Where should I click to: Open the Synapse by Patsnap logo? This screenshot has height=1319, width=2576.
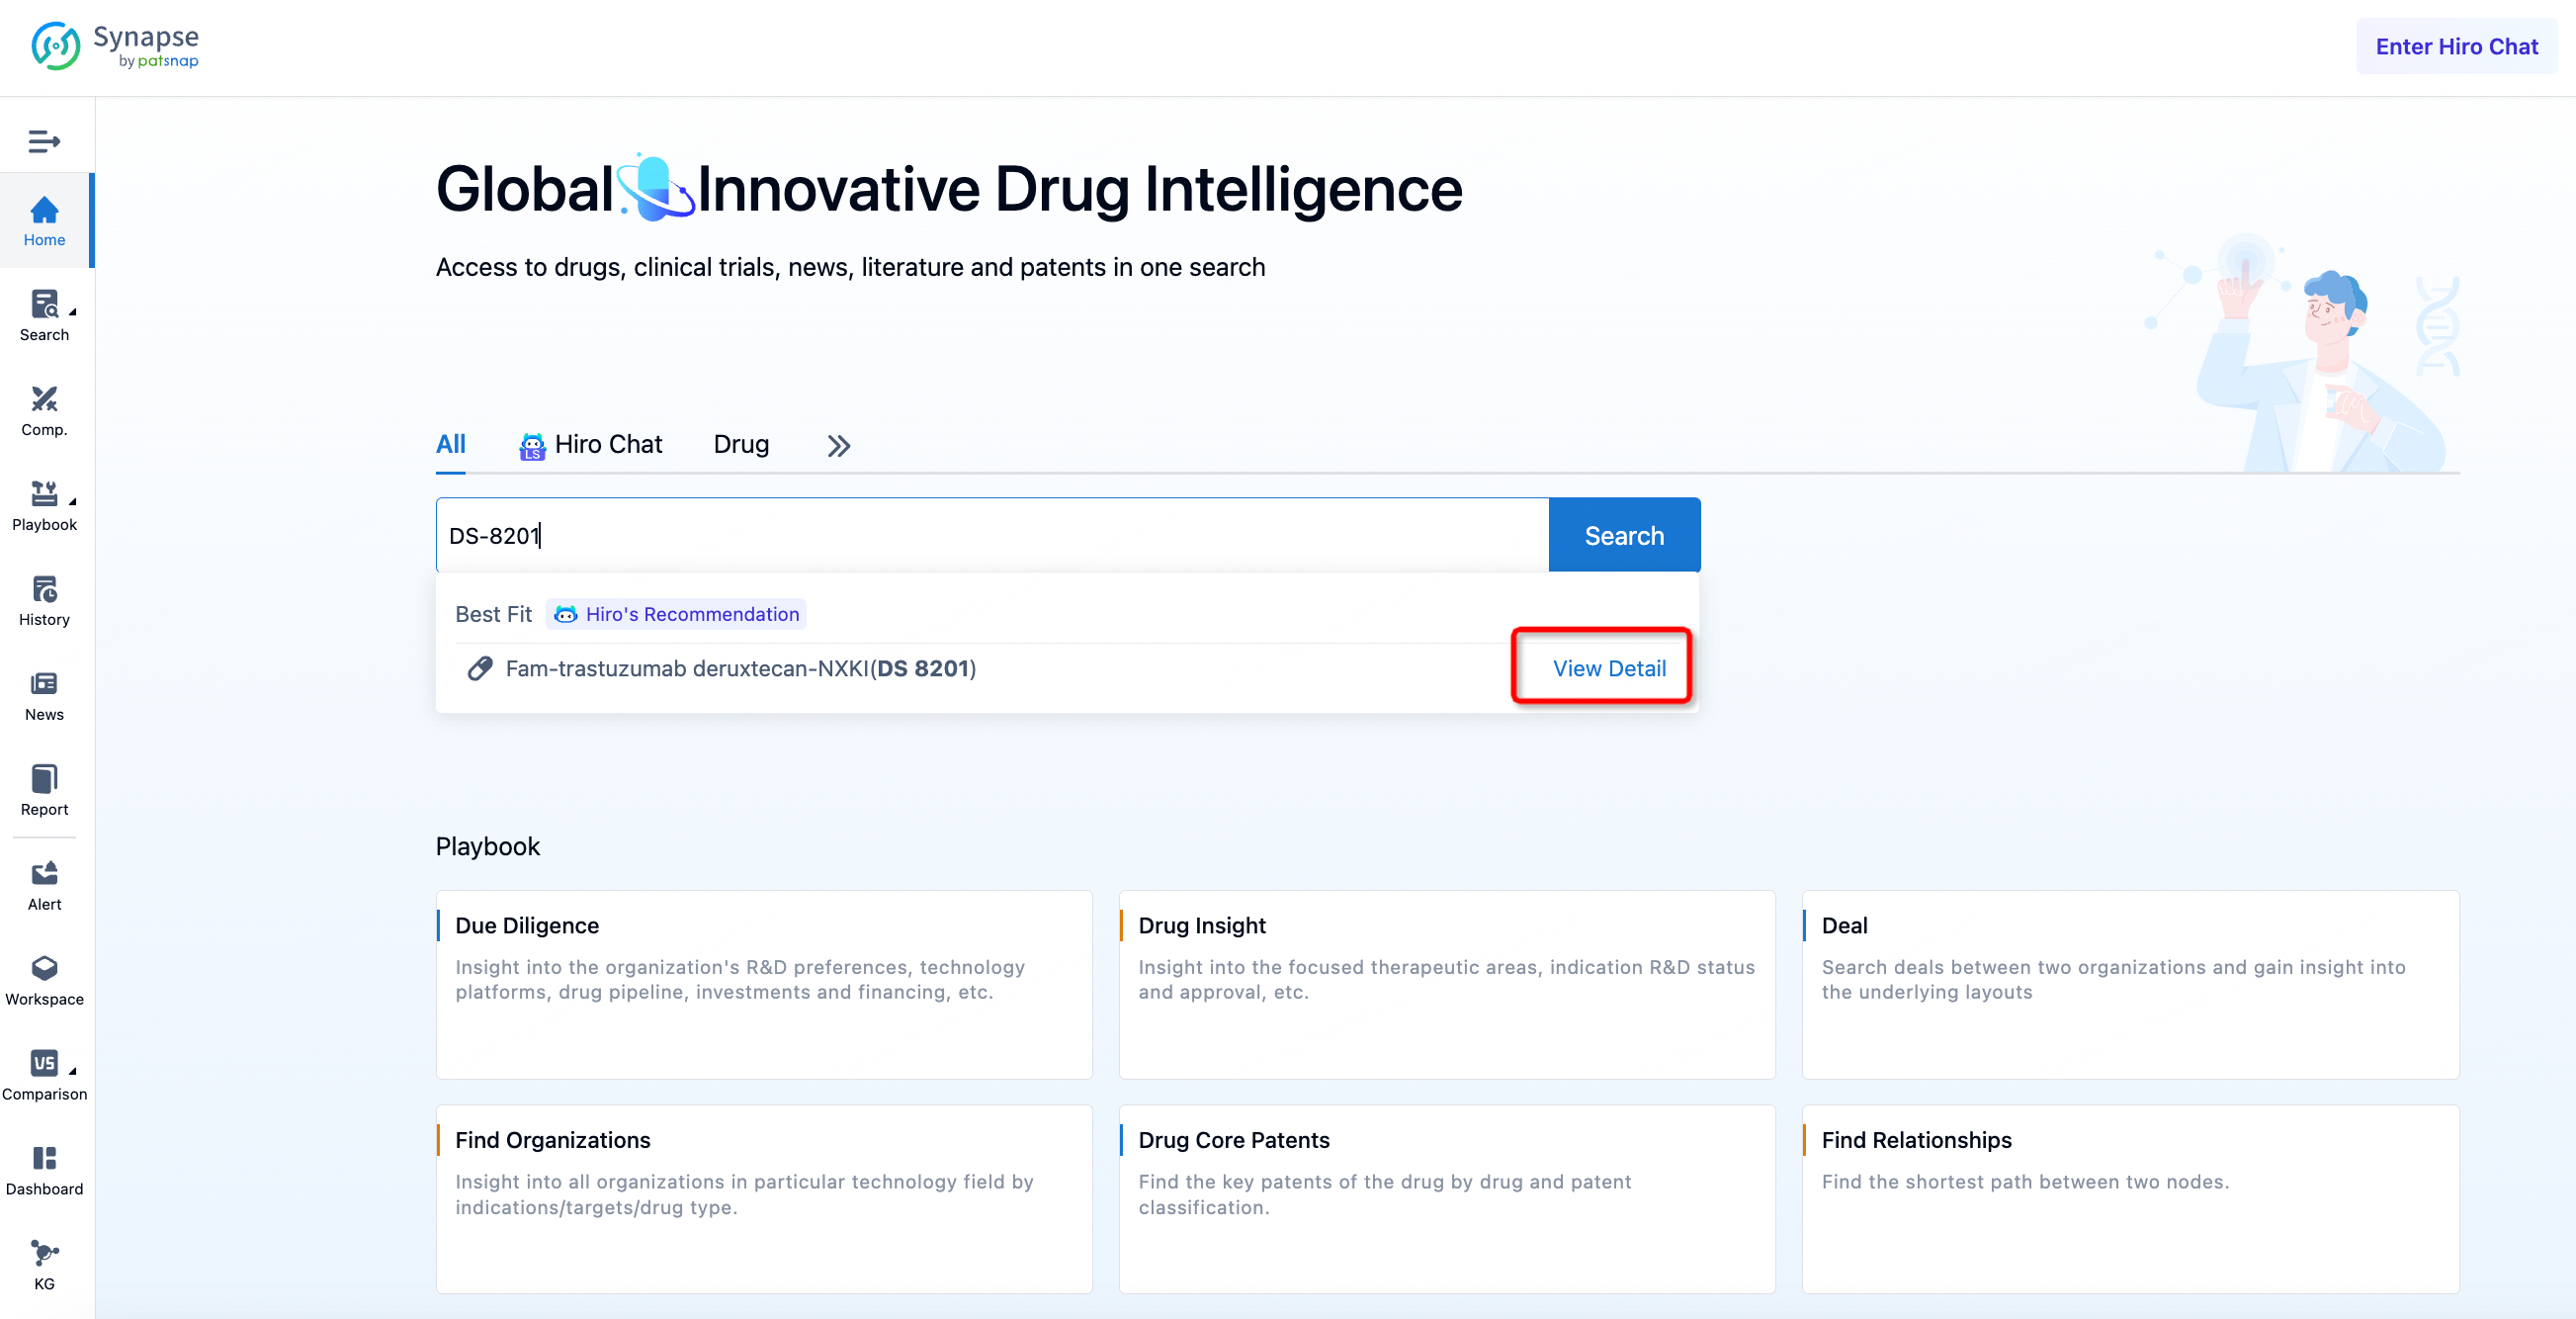[x=115, y=46]
